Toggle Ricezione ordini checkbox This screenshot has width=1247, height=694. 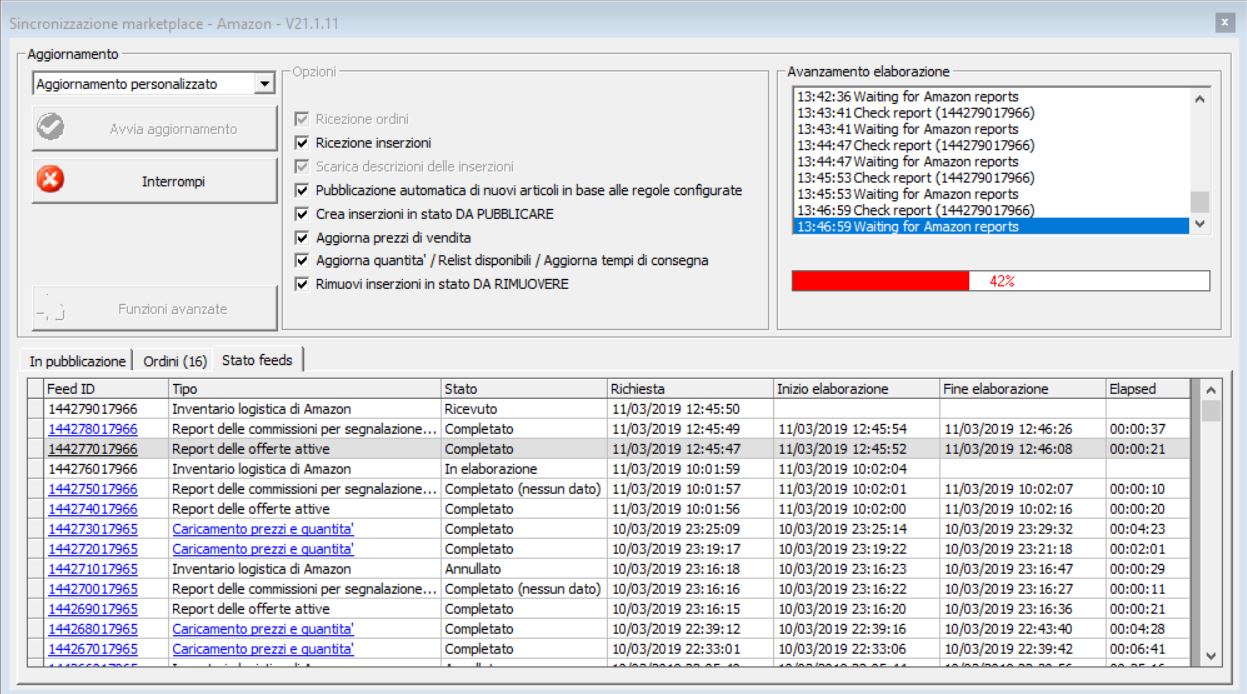tap(302, 119)
